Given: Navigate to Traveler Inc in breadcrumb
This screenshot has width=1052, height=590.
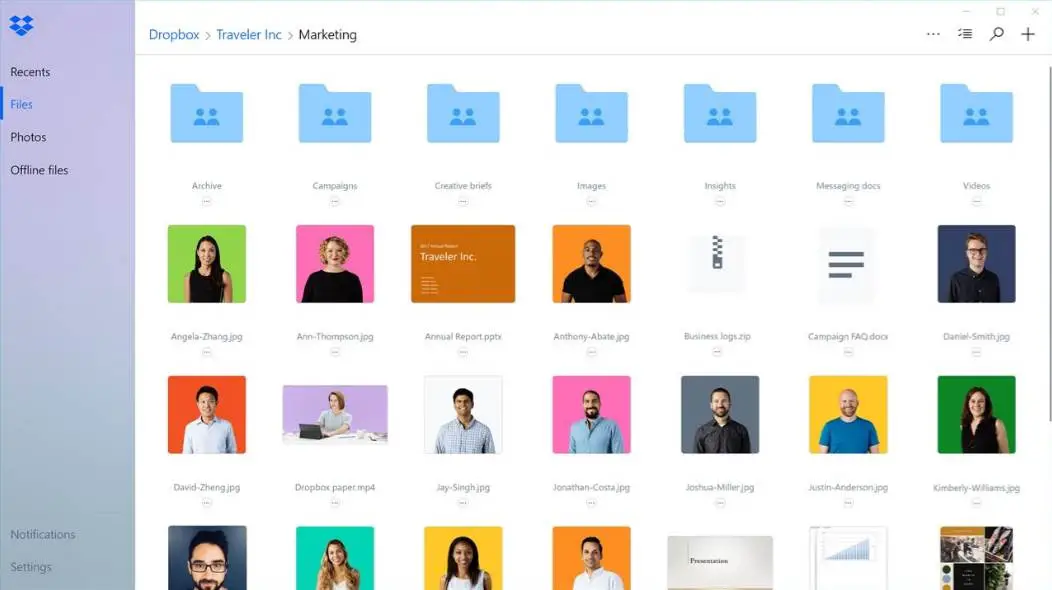Looking at the screenshot, I should [x=249, y=35].
